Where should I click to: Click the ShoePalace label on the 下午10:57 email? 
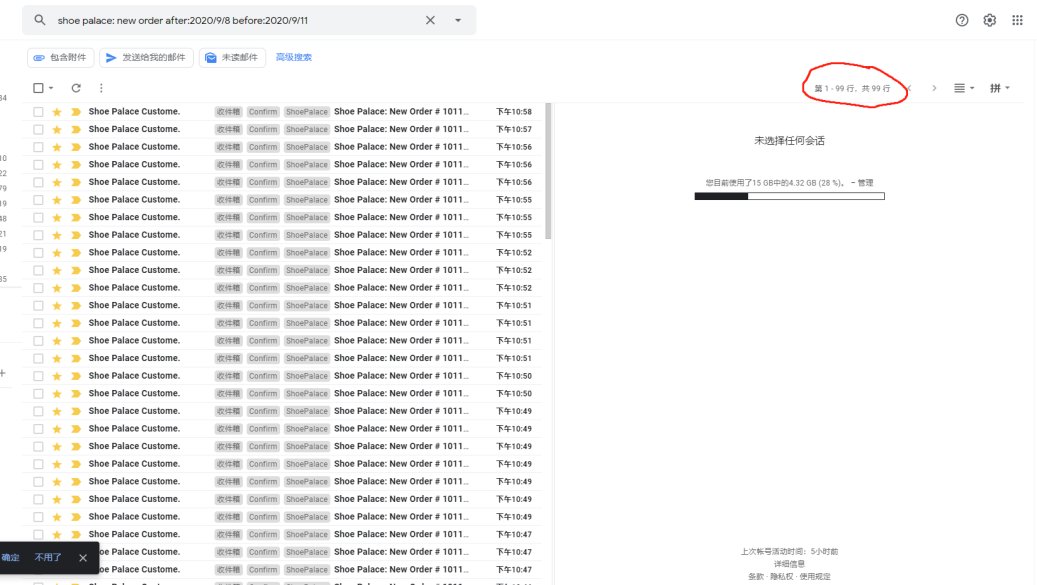[x=307, y=130]
